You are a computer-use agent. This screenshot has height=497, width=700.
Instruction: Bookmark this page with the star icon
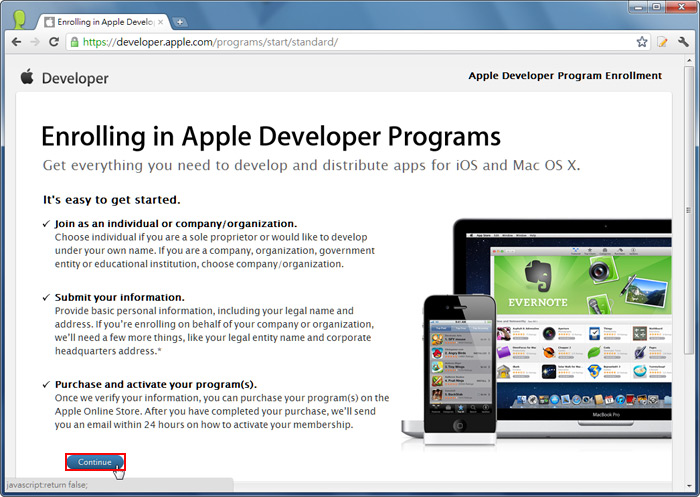tap(642, 42)
